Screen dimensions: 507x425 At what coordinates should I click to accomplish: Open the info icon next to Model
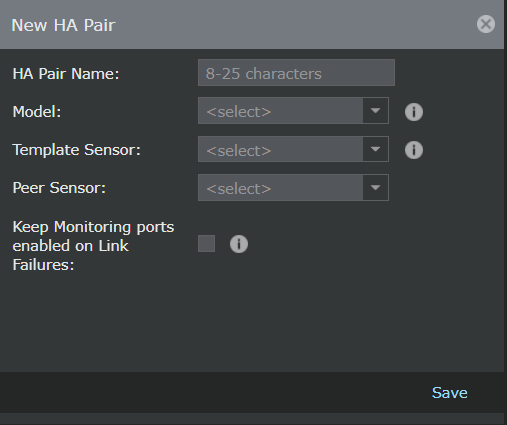pyautogui.click(x=414, y=112)
